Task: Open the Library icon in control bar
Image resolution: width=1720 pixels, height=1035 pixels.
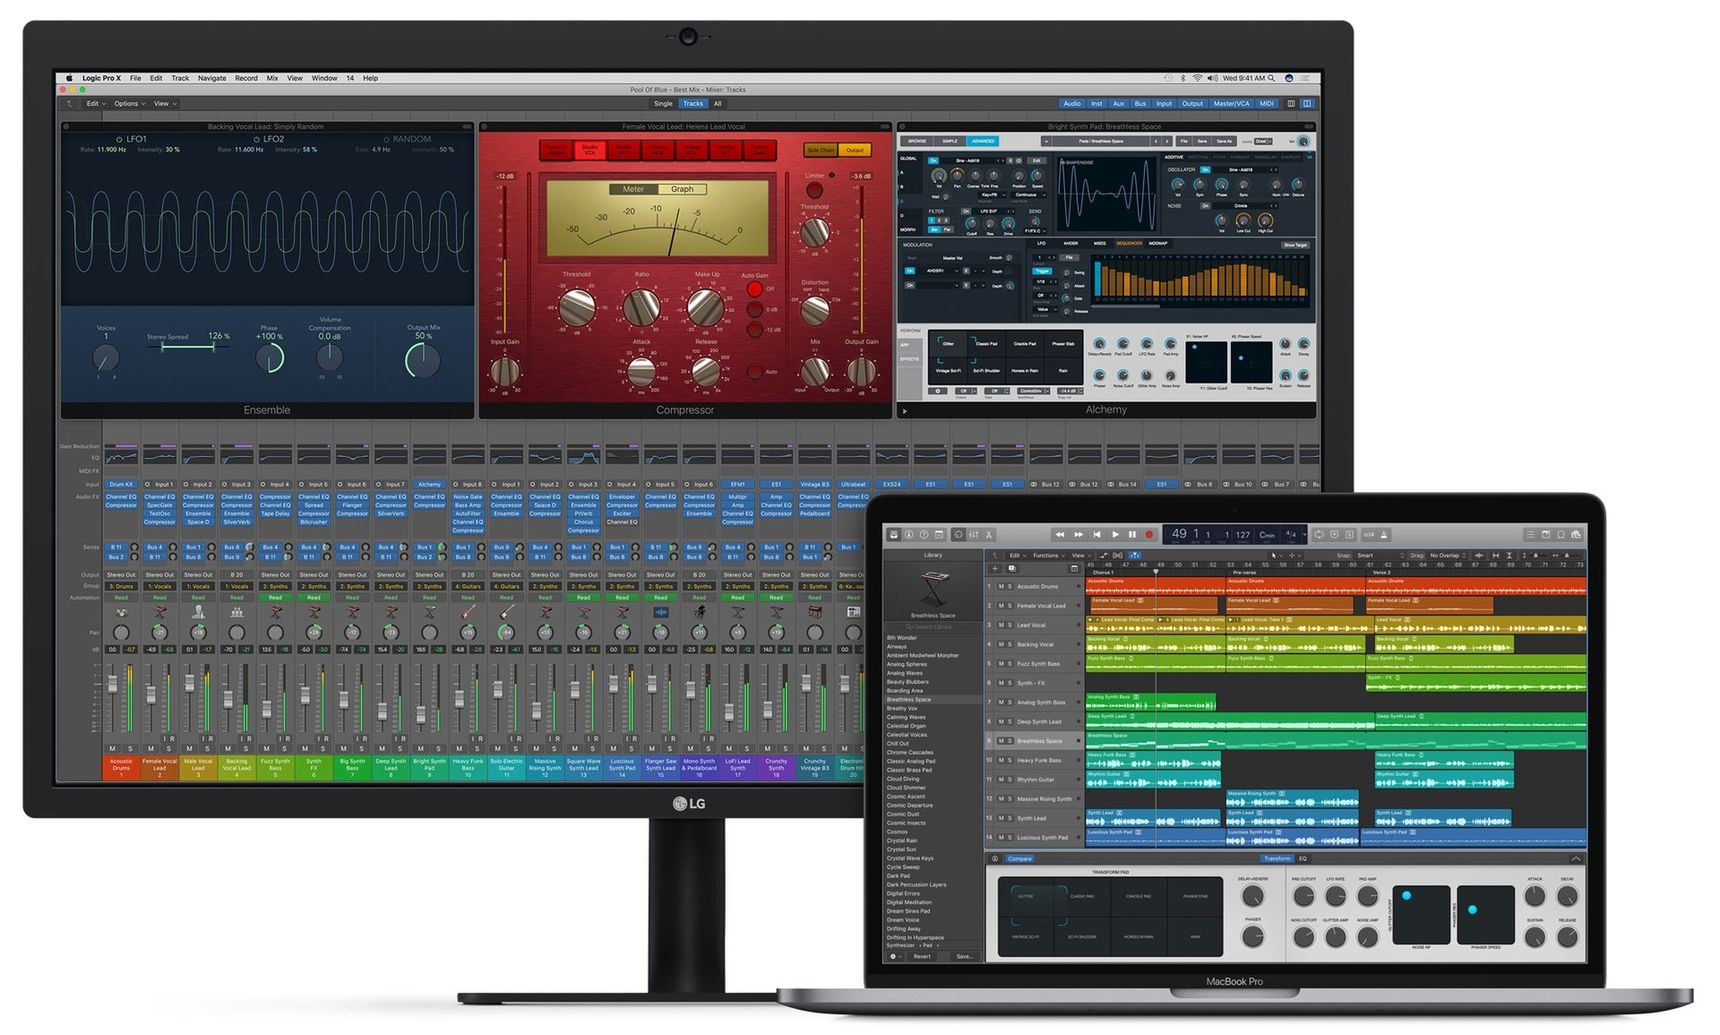Action: tap(894, 534)
